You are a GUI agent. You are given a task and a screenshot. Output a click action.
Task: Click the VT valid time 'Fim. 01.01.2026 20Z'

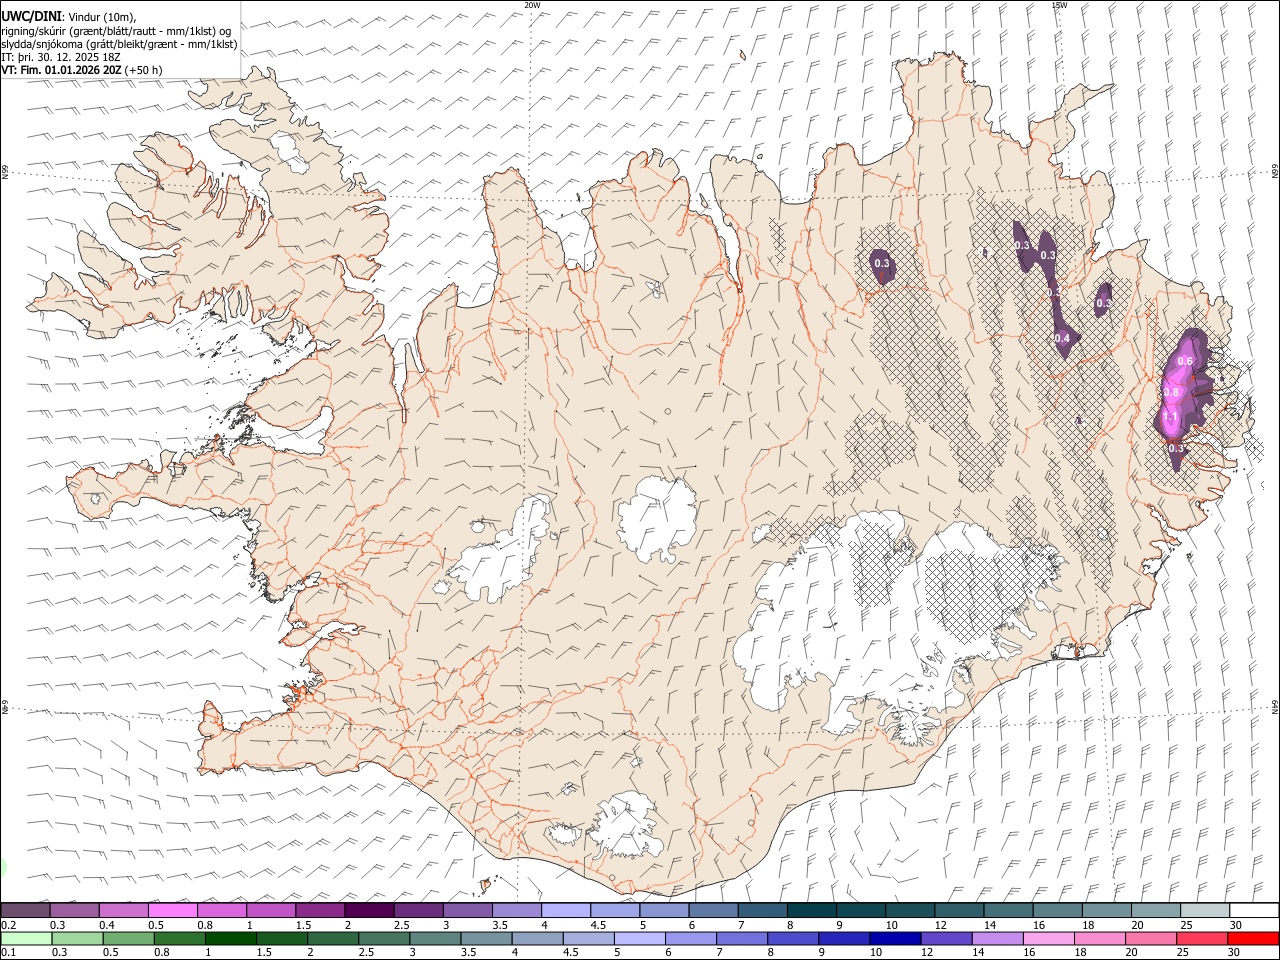point(70,70)
